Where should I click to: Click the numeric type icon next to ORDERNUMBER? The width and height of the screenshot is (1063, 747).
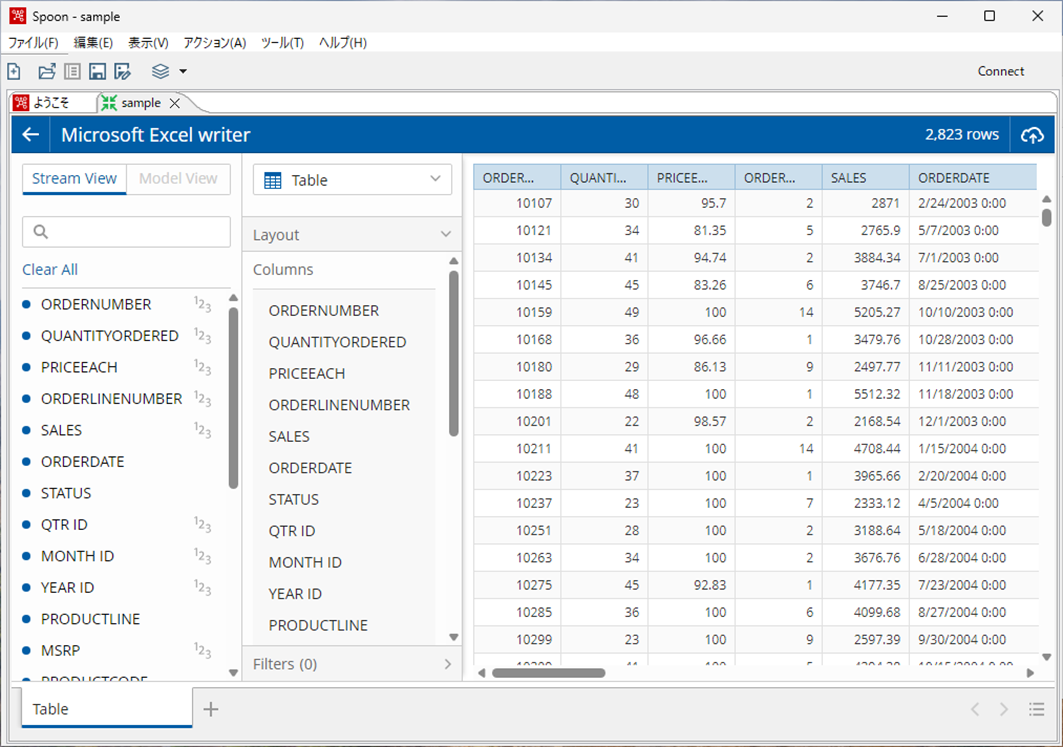click(x=202, y=304)
